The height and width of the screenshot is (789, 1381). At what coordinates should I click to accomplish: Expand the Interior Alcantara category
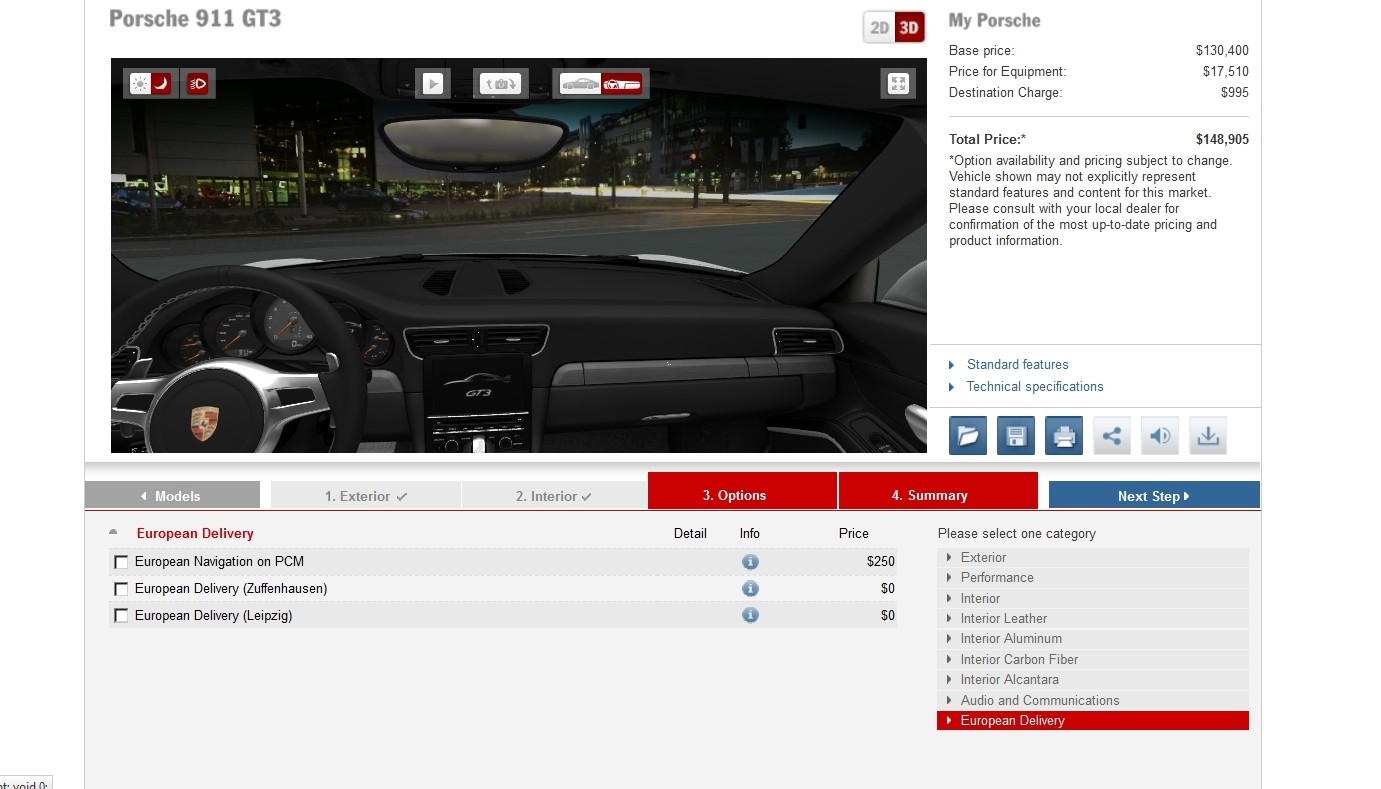pyautogui.click(x=1093, y=679)
